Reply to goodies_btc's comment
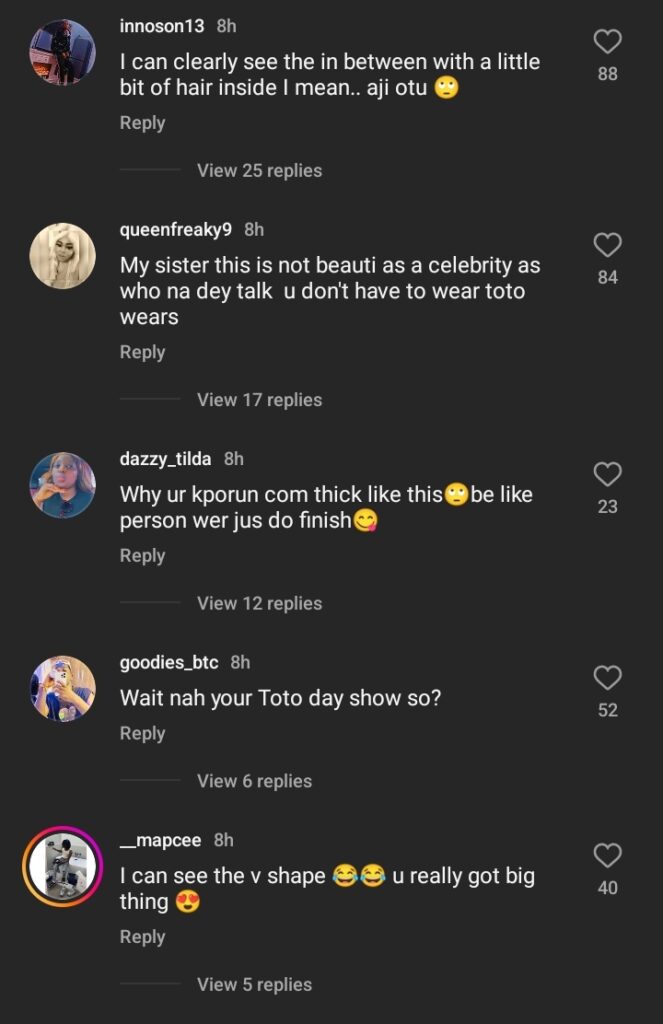Viewport: 663px width, 1024px height. pos(142,733)
